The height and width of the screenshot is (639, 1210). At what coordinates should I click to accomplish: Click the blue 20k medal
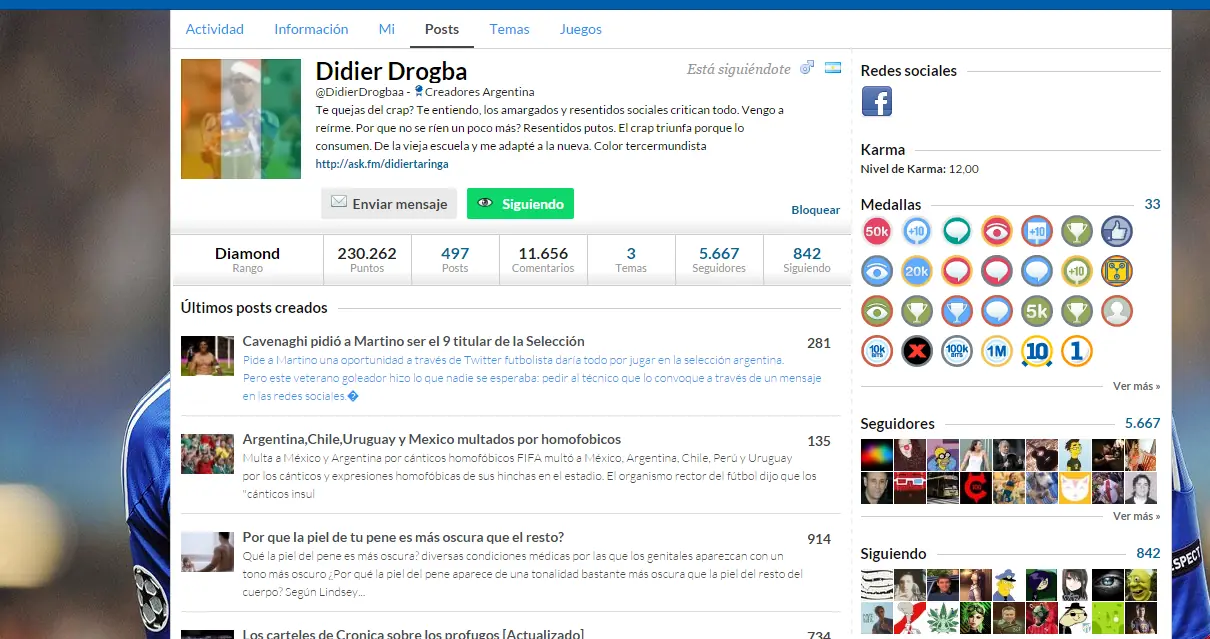click(x=917, y=271)
